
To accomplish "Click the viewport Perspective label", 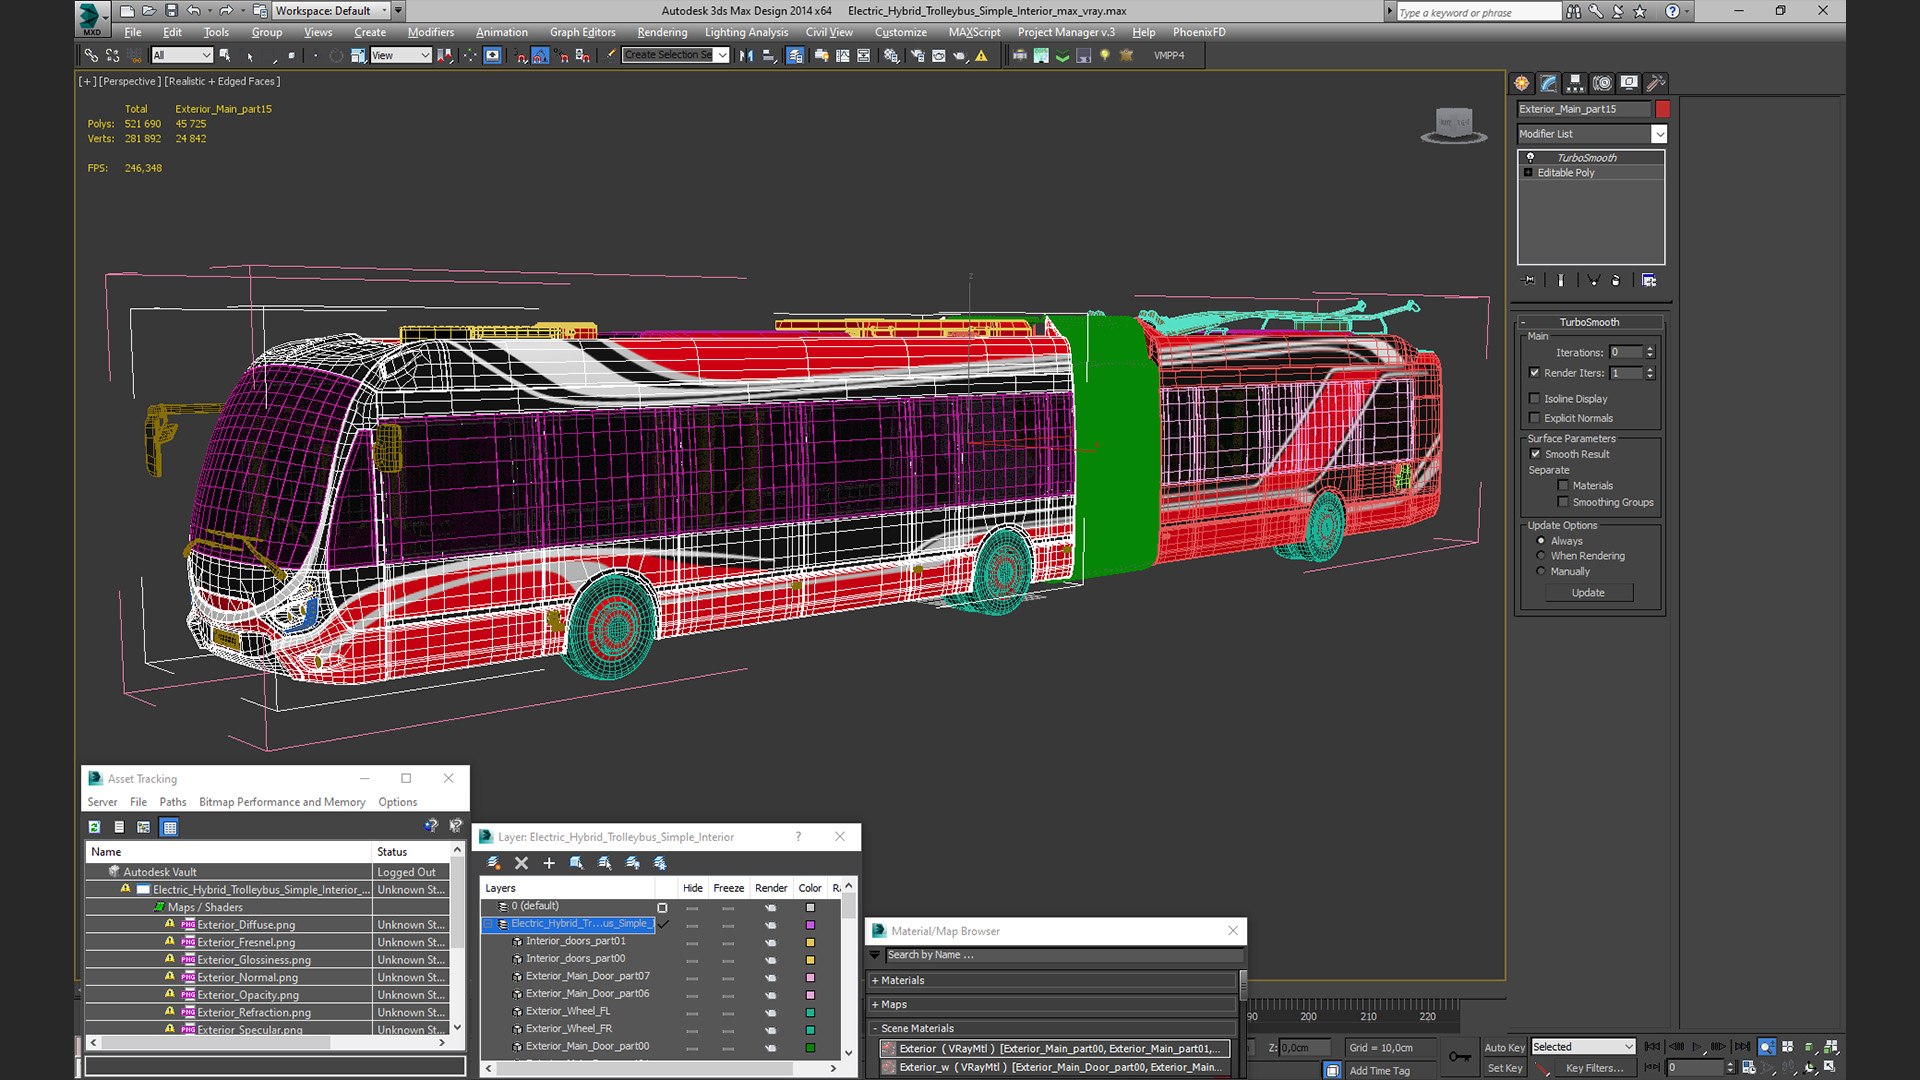I will click(x=129, y=81).
